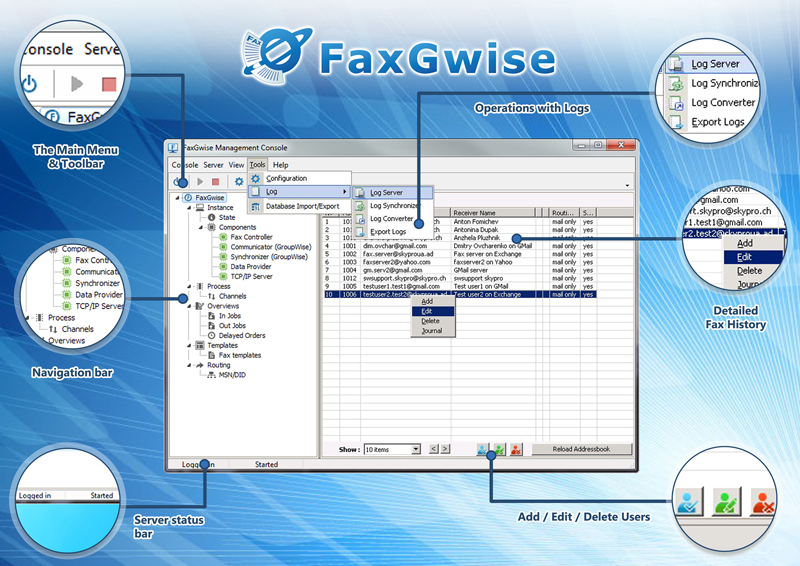Click the red Stop server toolbar icon
Image resolution: width=800 pixels, height=566 pixels.
click(215, 181)
